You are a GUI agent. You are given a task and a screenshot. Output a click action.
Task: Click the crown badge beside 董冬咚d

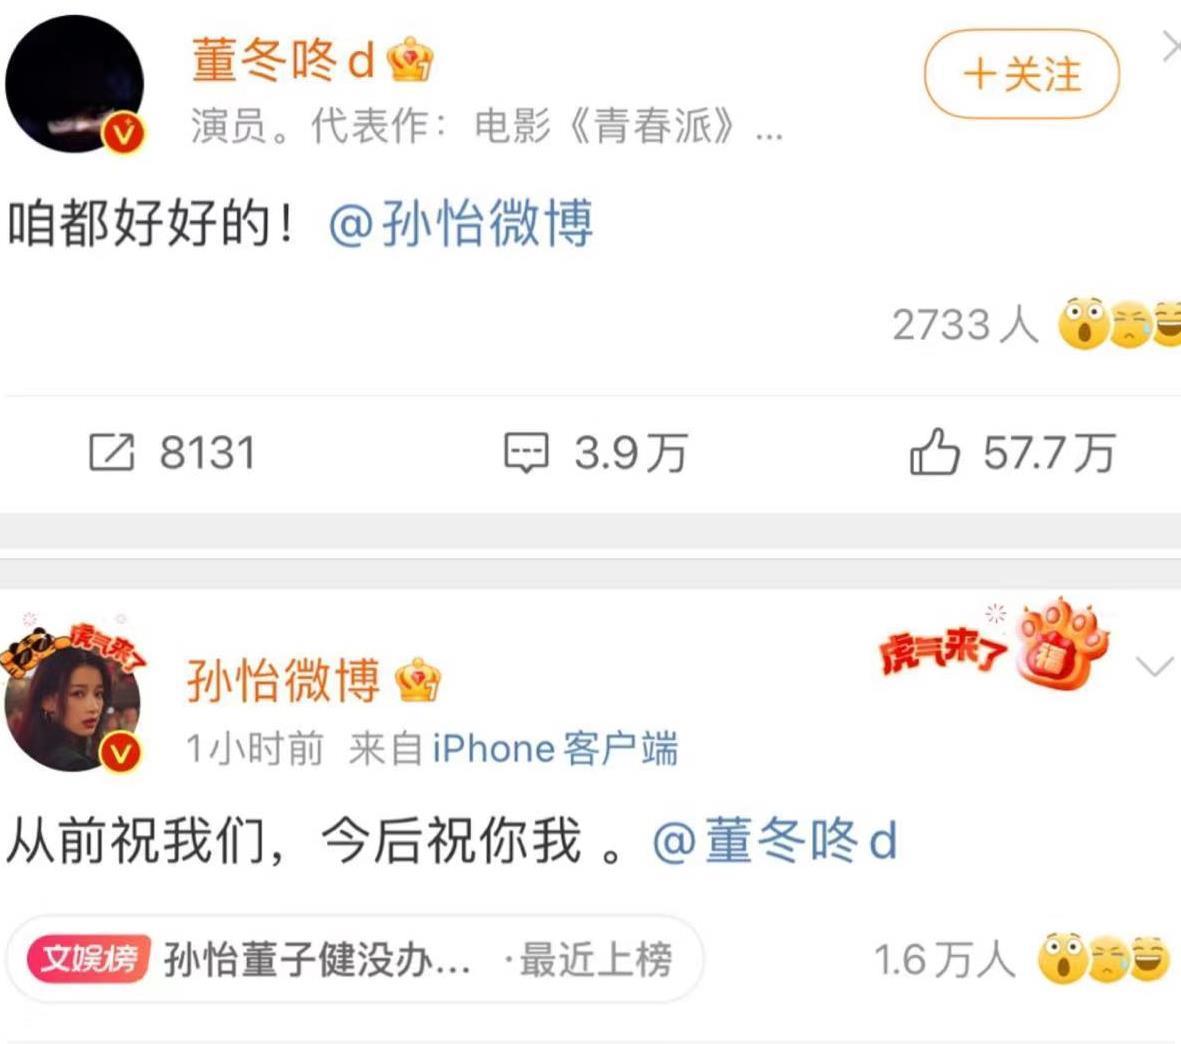(x=410, y=60)
